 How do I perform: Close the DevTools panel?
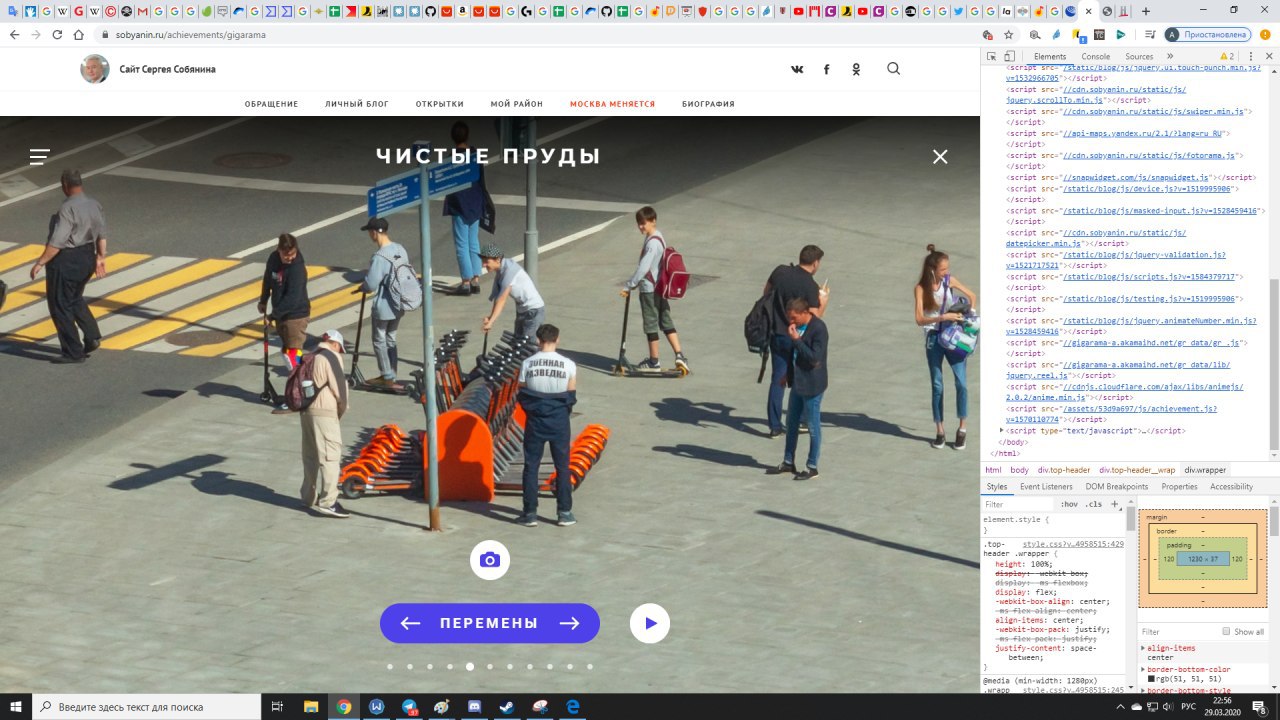[x=1269, y=56]
